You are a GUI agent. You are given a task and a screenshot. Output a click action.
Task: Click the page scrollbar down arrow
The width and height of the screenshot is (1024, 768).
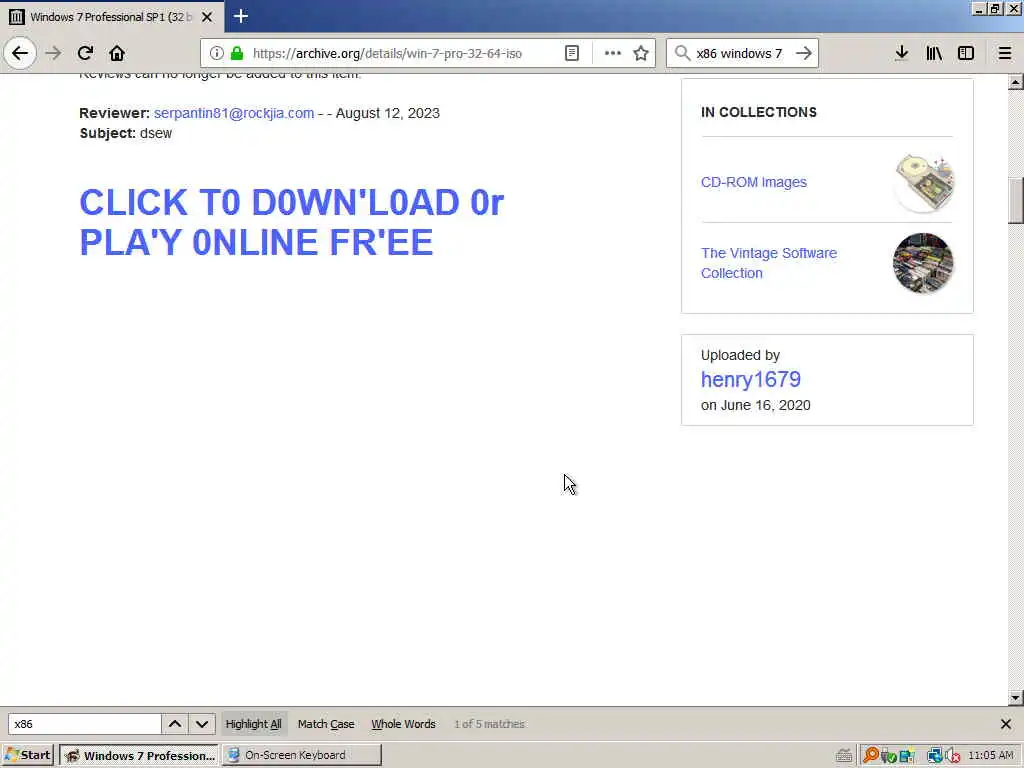coord(1015,697)
